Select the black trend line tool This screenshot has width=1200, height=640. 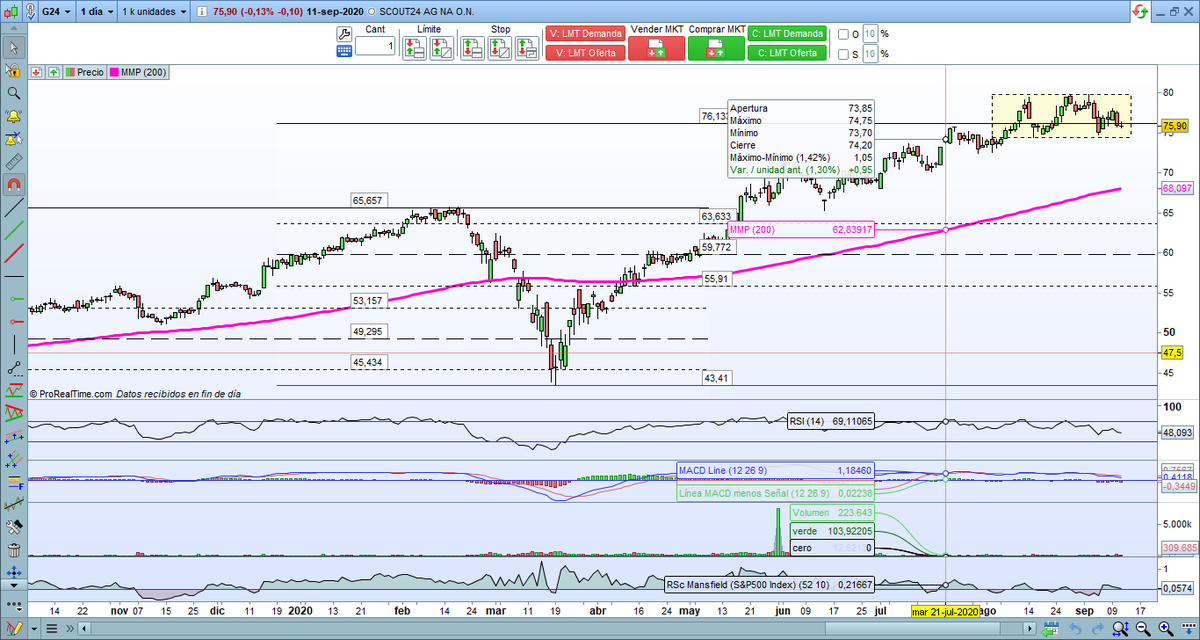tap(13, 208)
